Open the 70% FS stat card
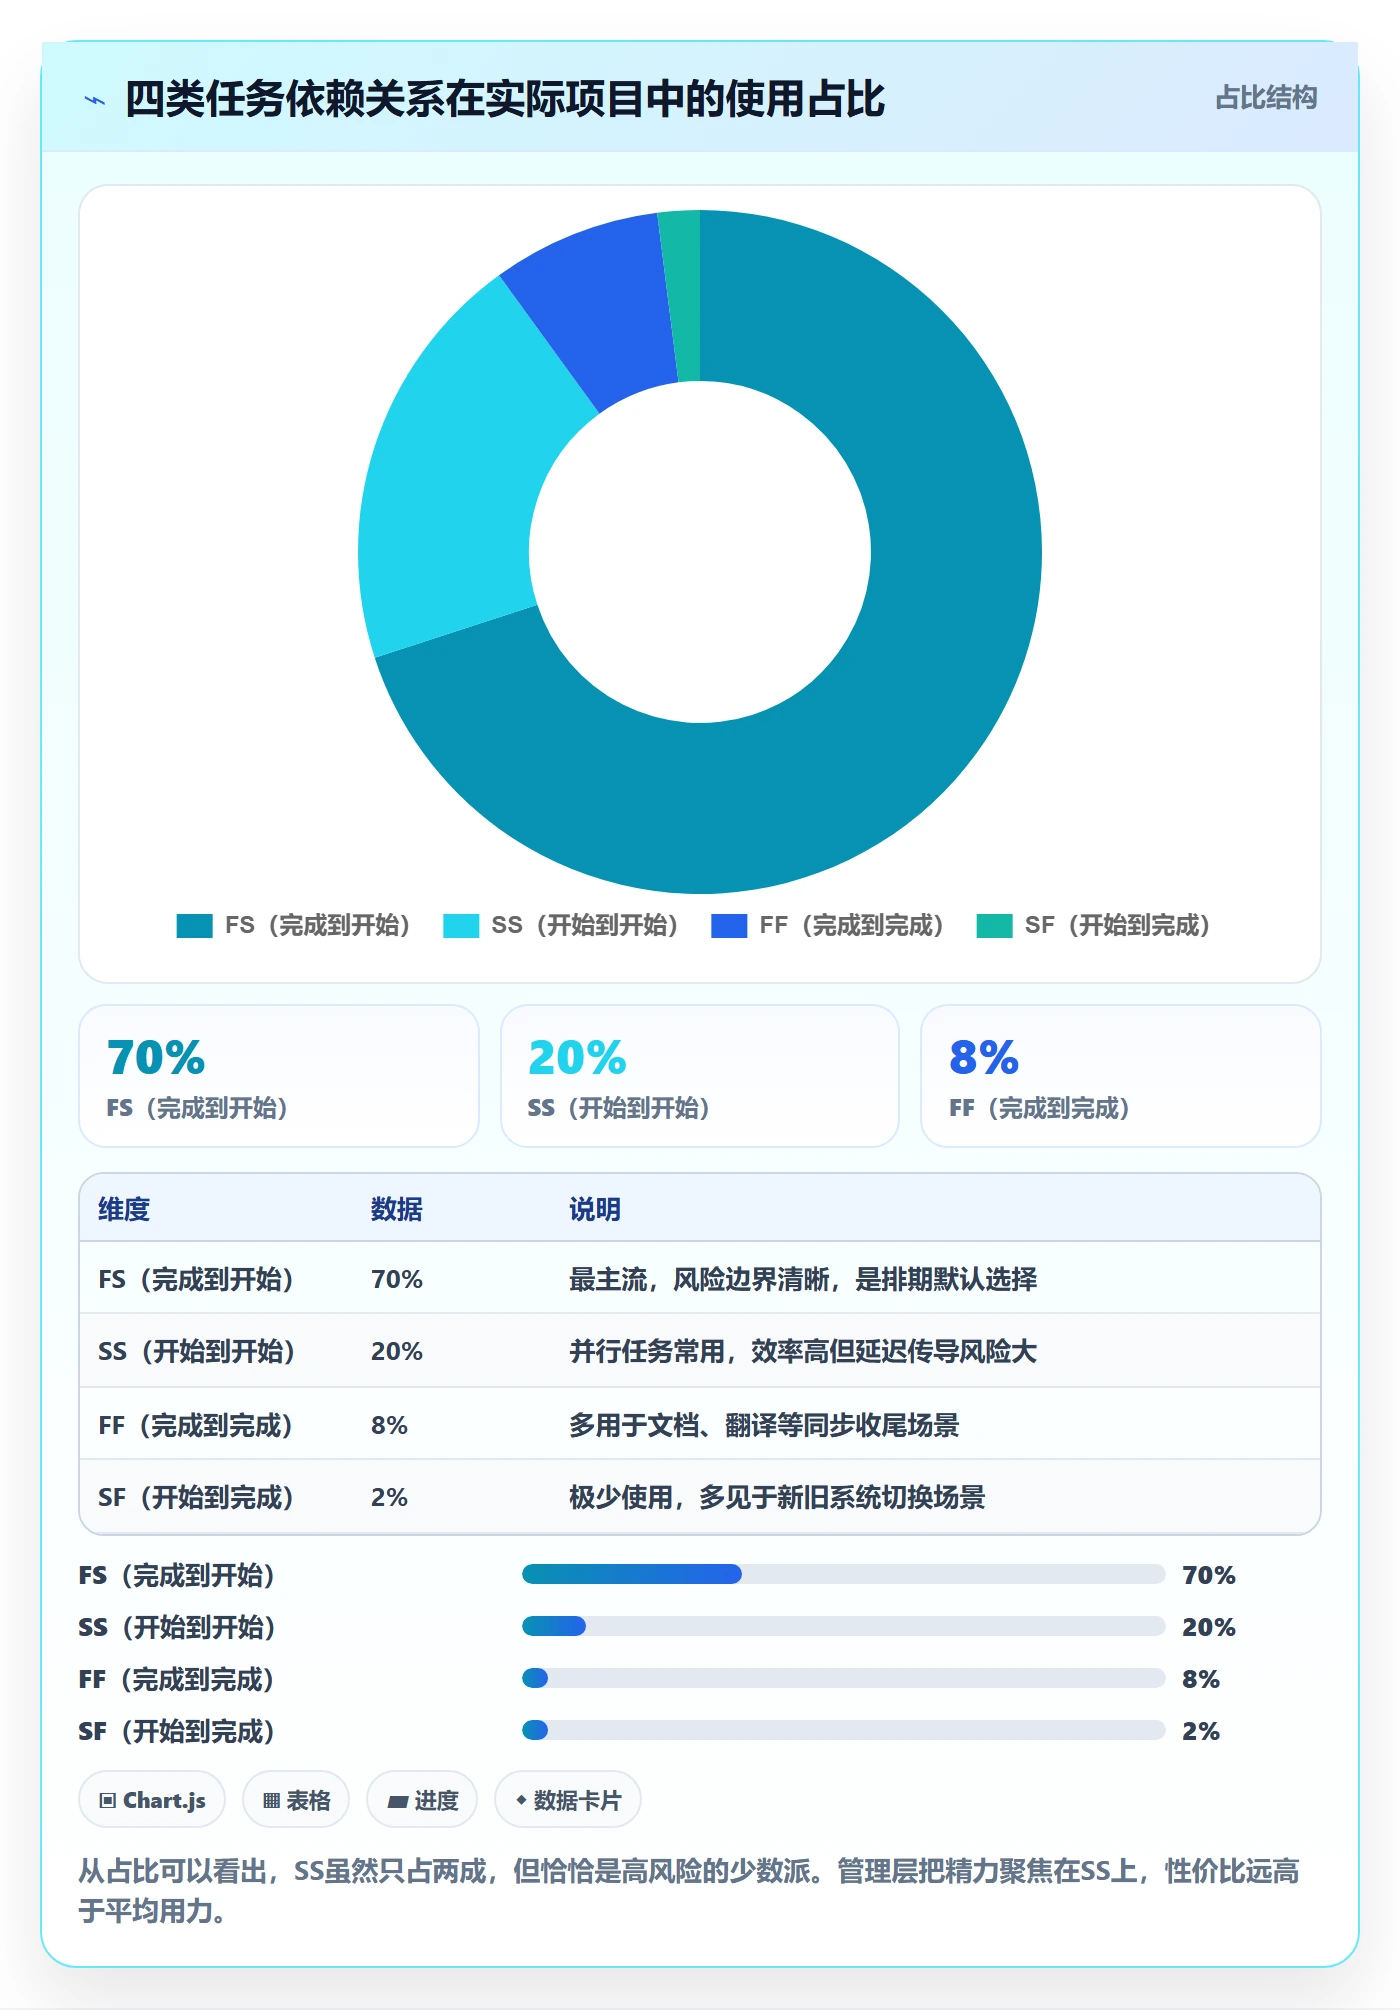 pos(279,1076)
